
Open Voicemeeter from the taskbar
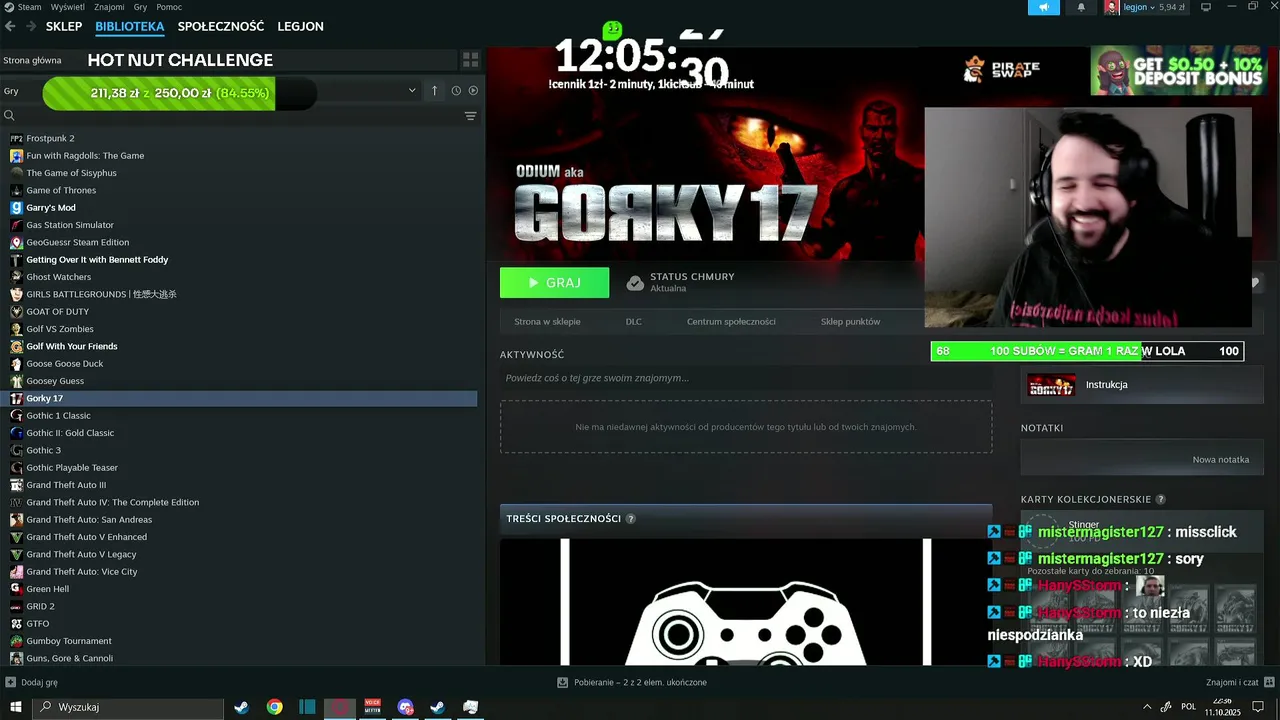pos(372,707)
